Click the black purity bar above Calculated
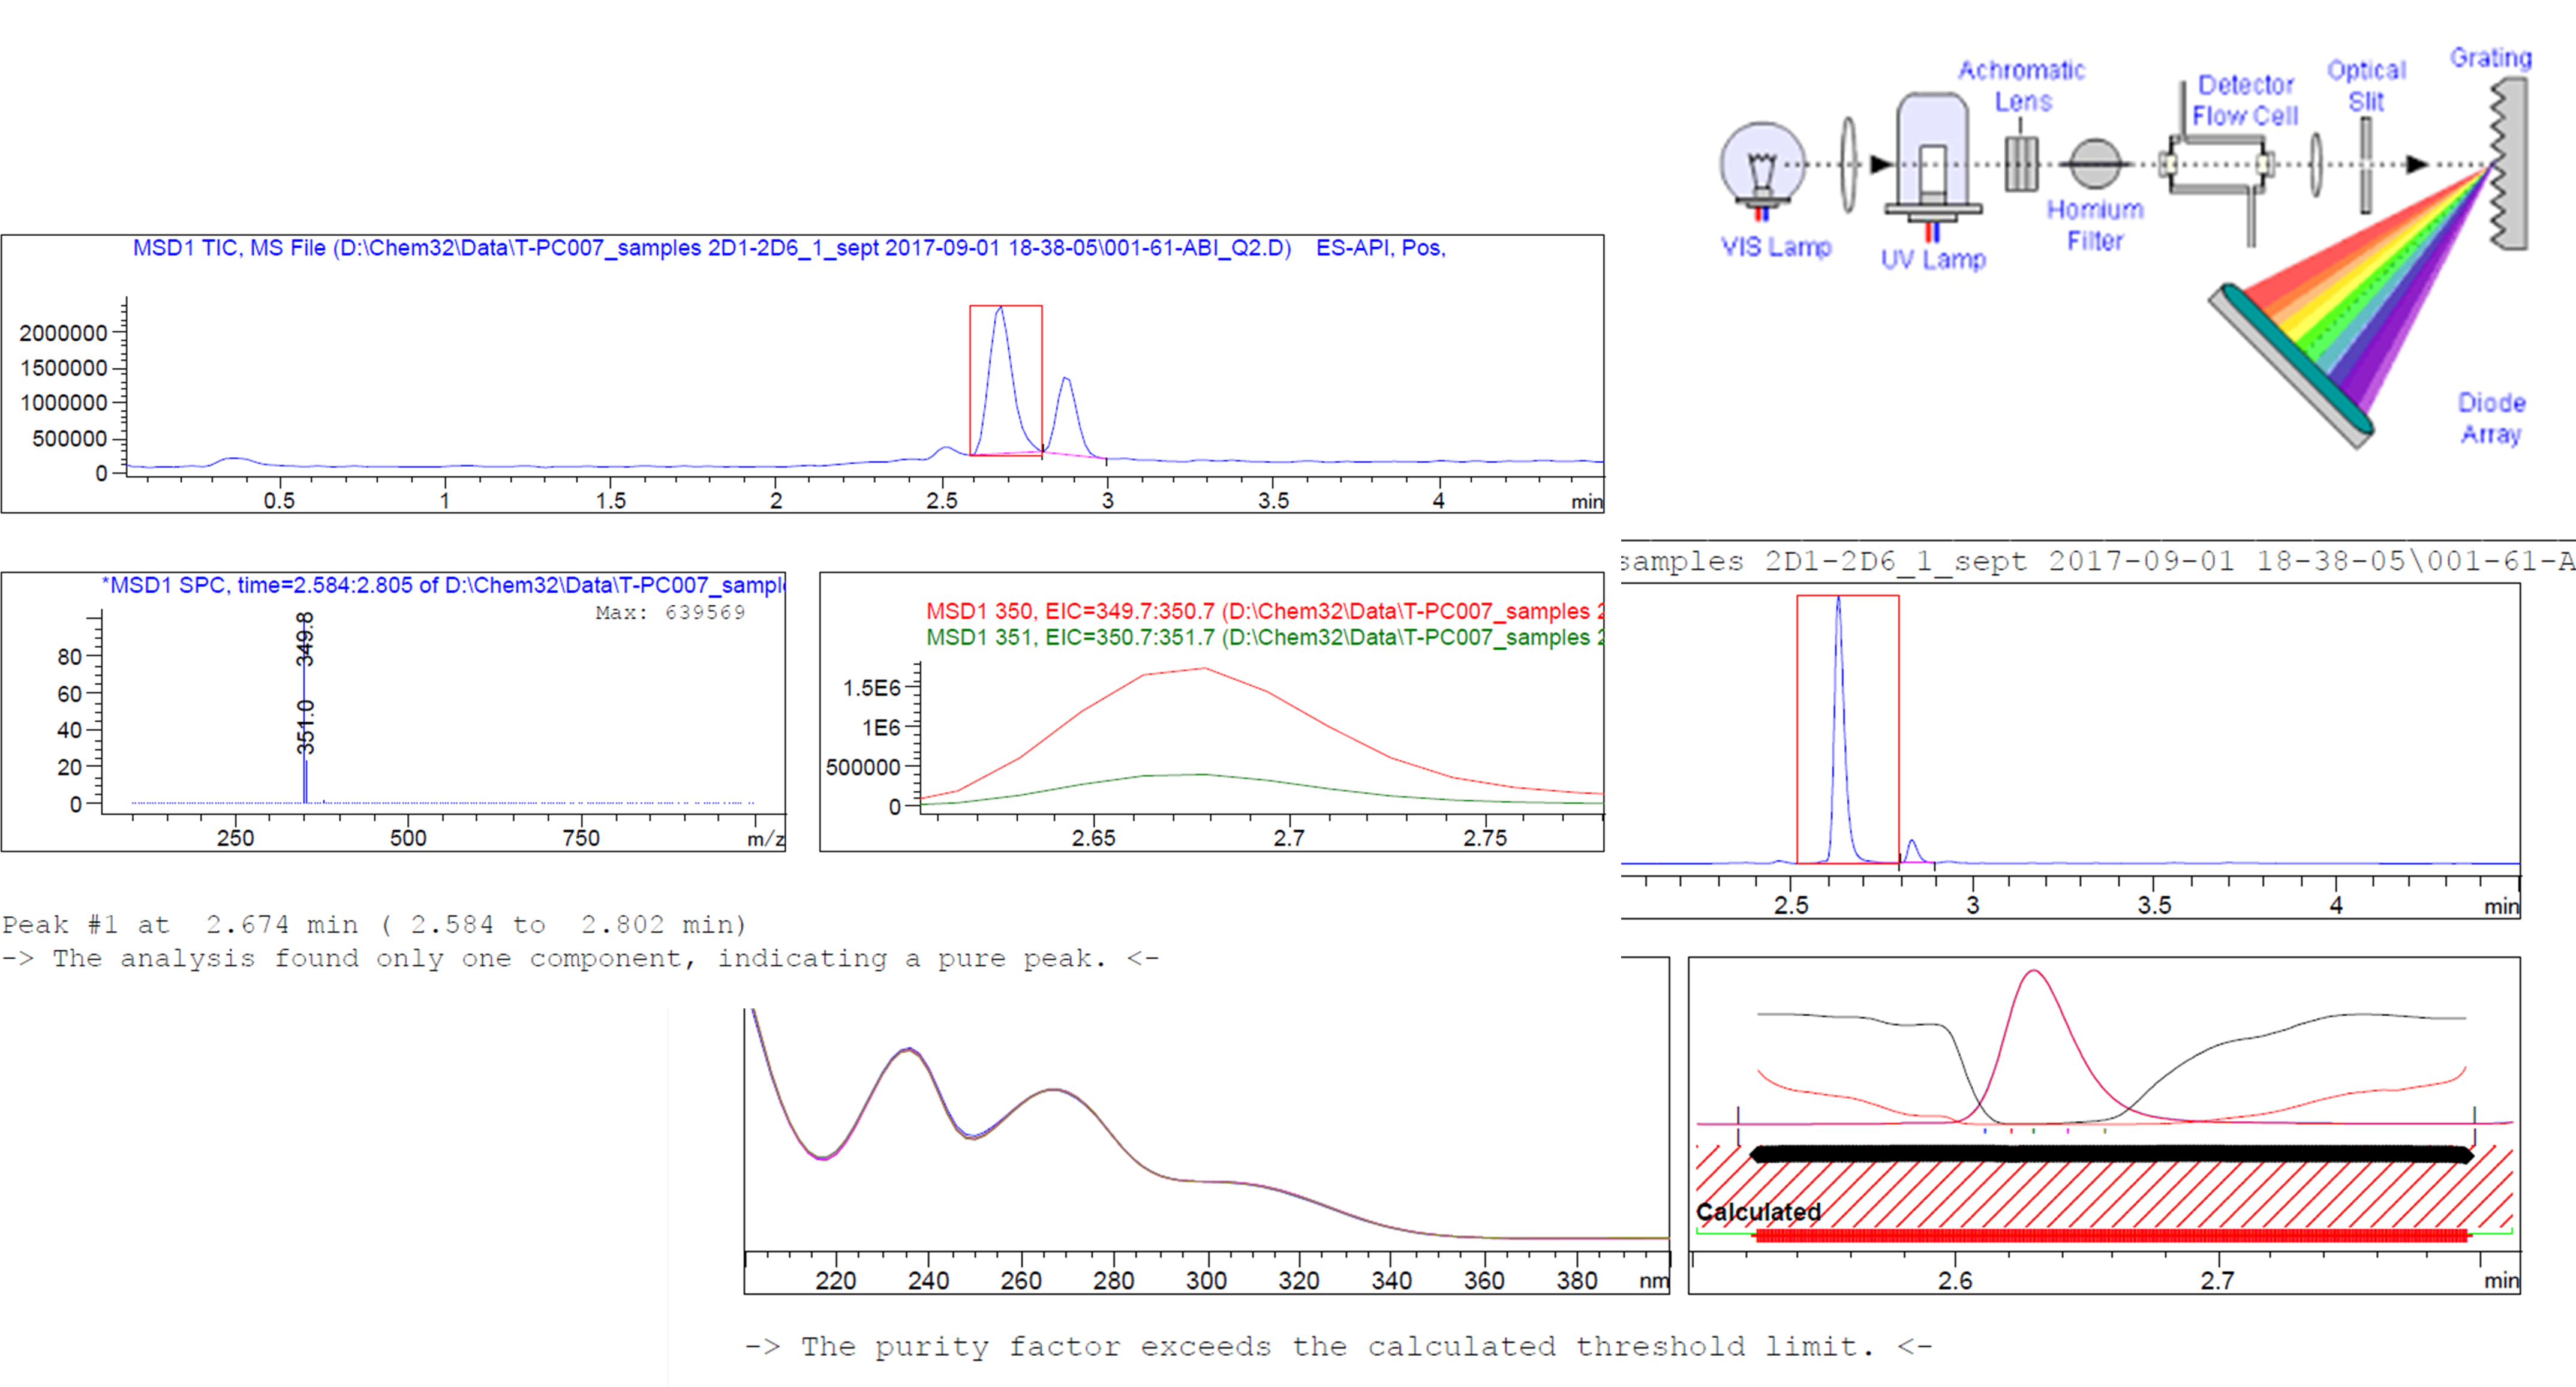This screenshot has height=1387, width=2576. pos(2110,1154)
